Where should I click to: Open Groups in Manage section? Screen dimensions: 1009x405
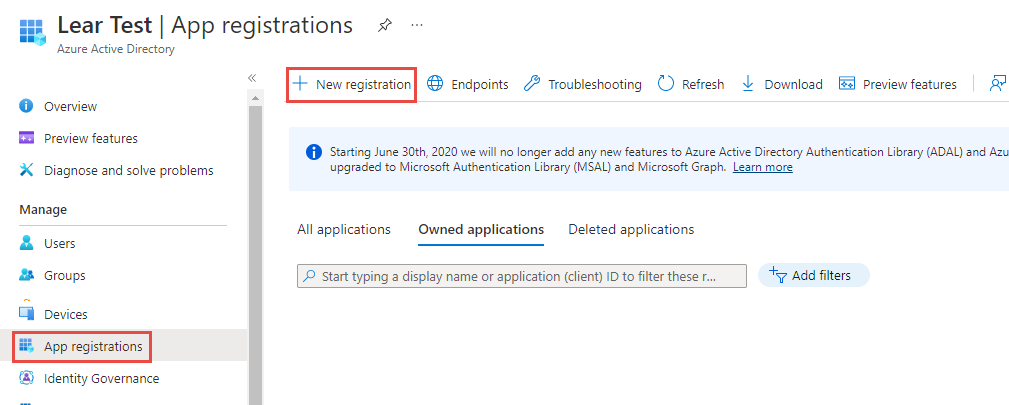tap(64, 276)
